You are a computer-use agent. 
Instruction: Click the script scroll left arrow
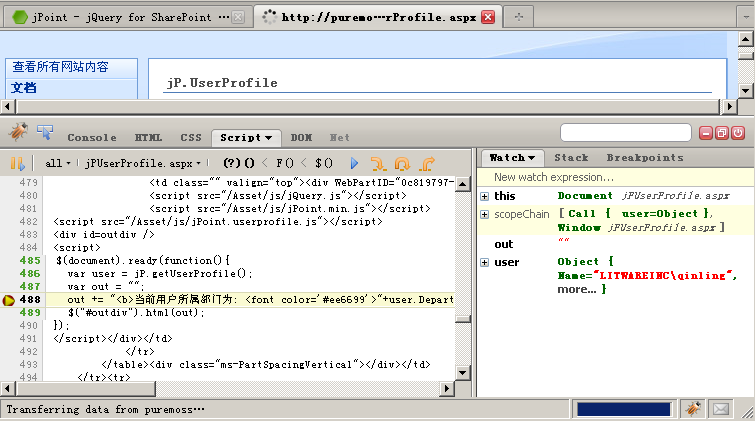coord(7,388)
